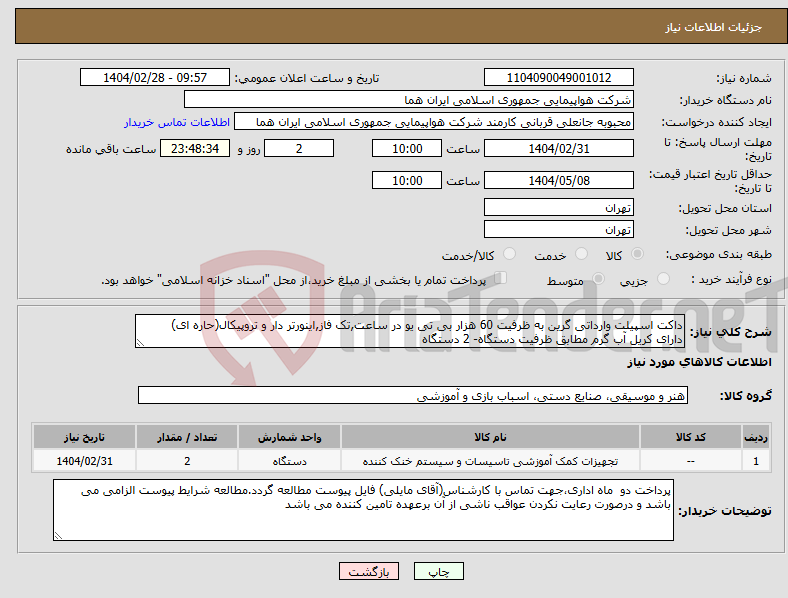Click the response deadline hour 10:00 field
The width and height of the screenshot is (788, 598).
point(407,148)
